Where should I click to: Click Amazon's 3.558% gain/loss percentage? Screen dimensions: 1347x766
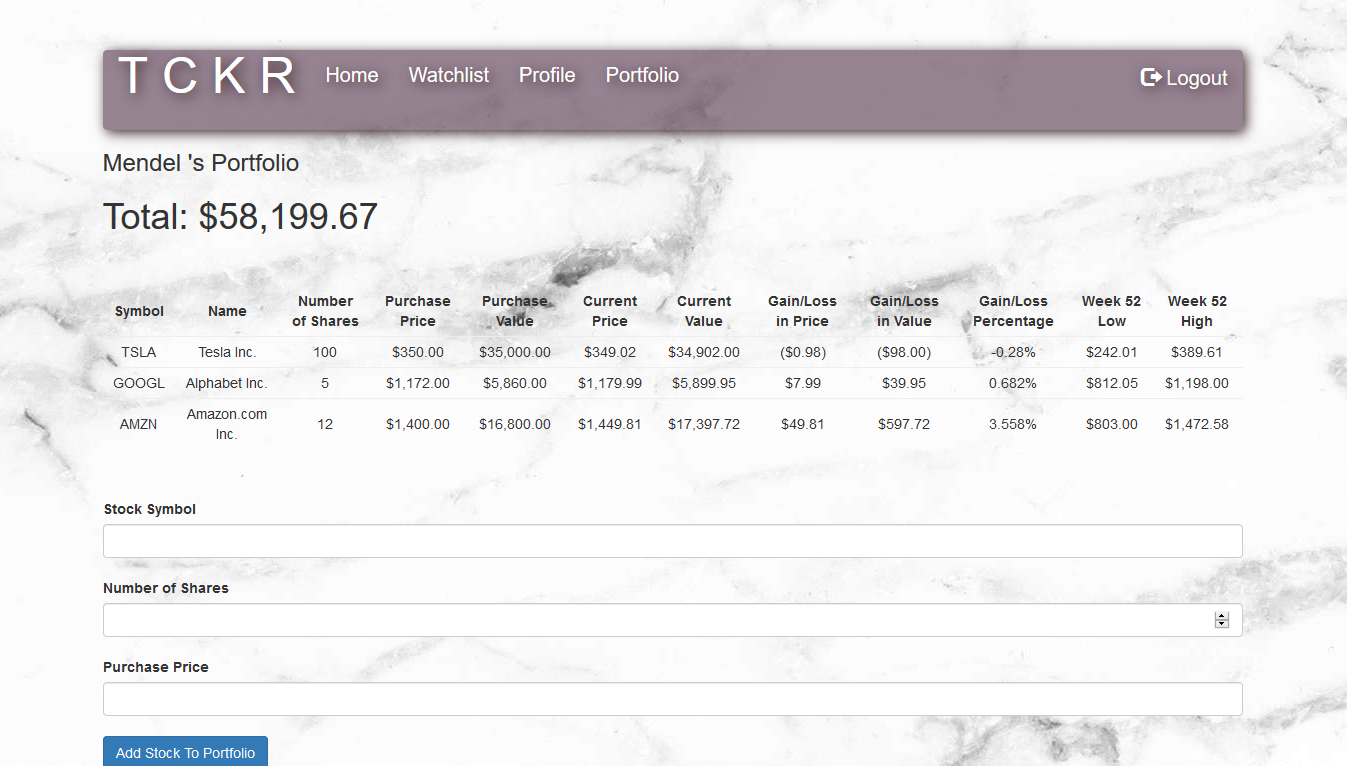(x=1013, y=424)
